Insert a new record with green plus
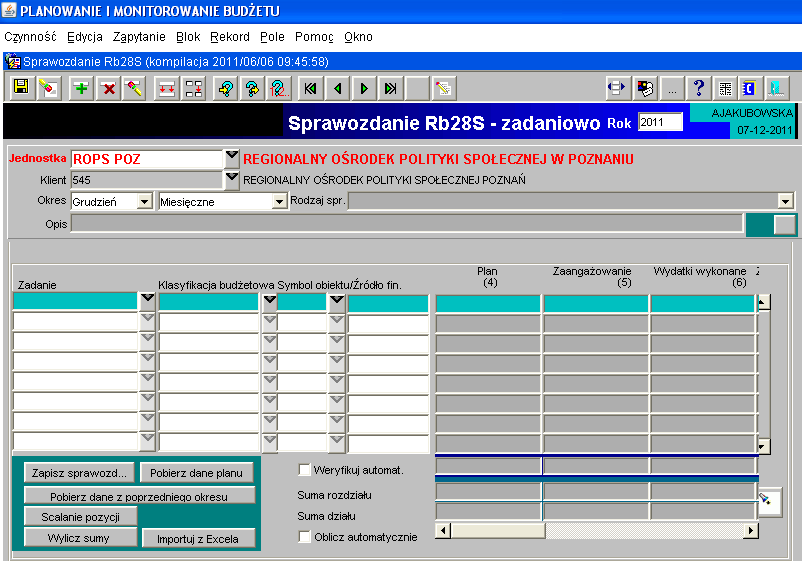802x561 pixels. point(81,88)
